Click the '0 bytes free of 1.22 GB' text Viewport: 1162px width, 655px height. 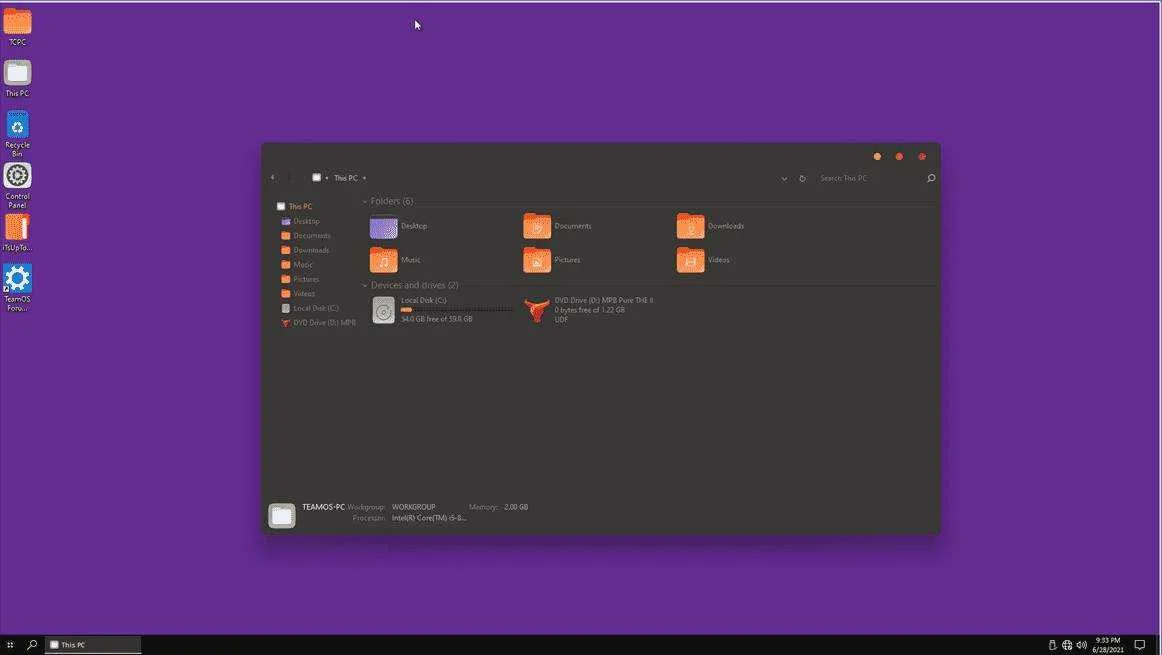[x=589, y=310]
